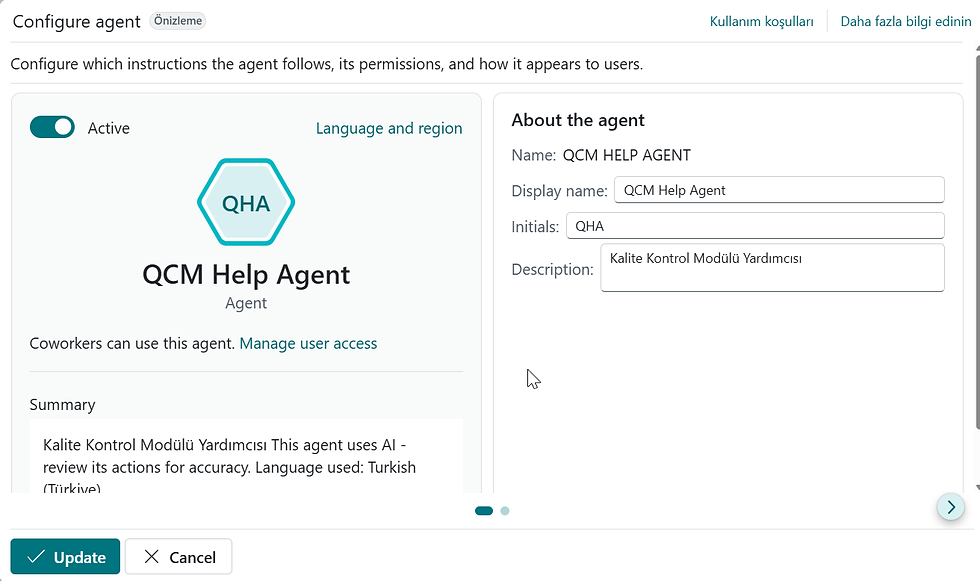Click the checkmark icon on Update button
The width and height of the screenshot is (980, 581).
point(37,556)
